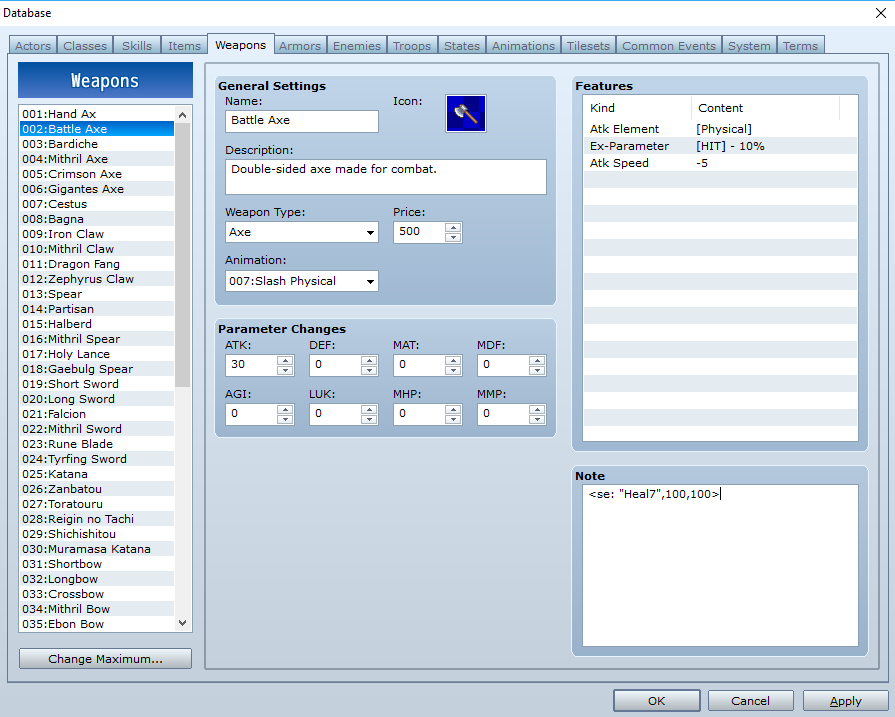Open the Weapon Type dropdown

click(301, 232)
